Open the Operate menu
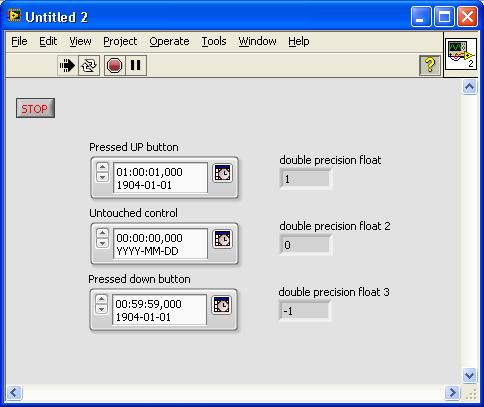Screen dimensions: 484x407 point(169,41)
